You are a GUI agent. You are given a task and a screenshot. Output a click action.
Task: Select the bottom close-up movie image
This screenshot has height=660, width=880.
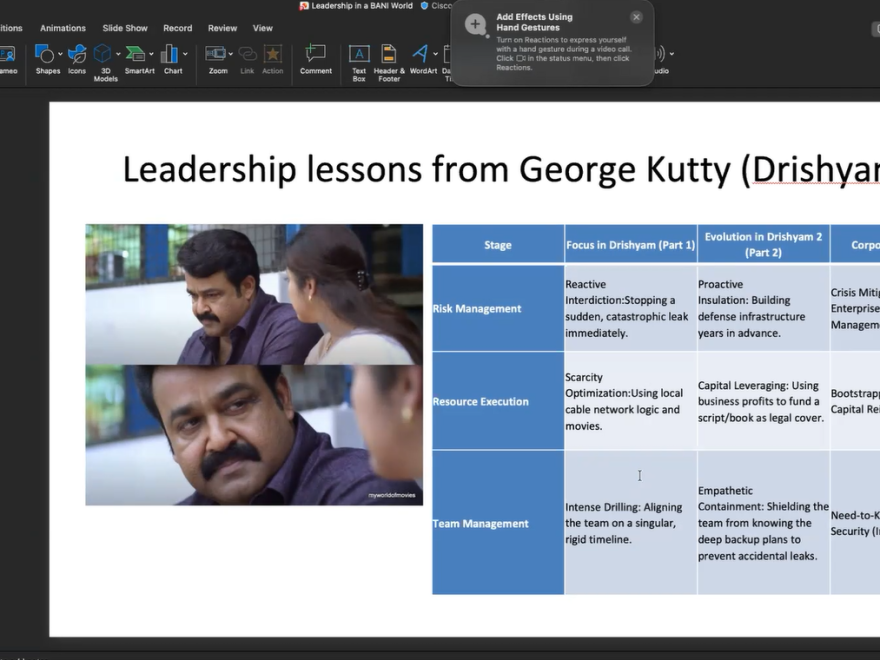(x=254, y=435)
